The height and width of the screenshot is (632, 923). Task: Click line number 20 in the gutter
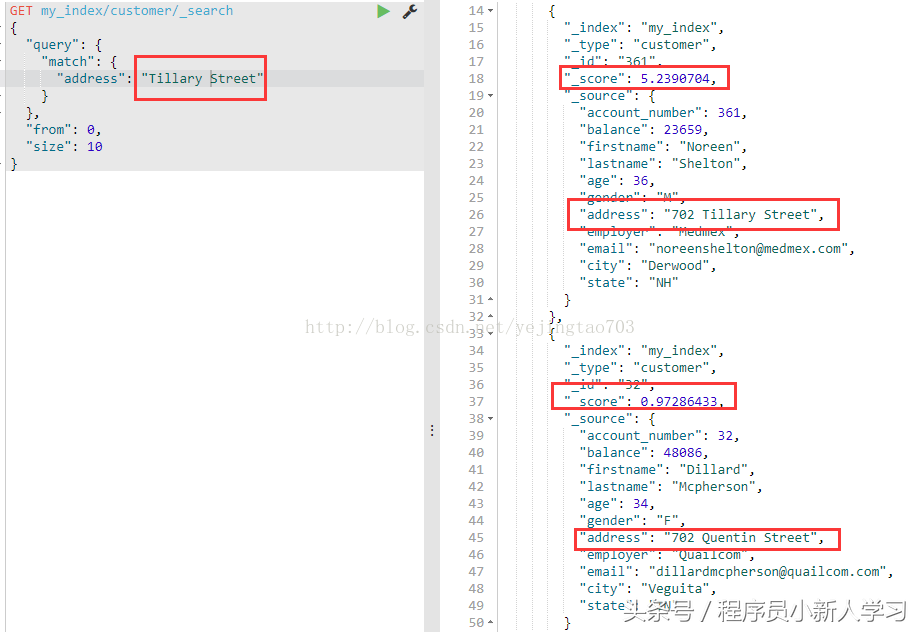[476, 112]
